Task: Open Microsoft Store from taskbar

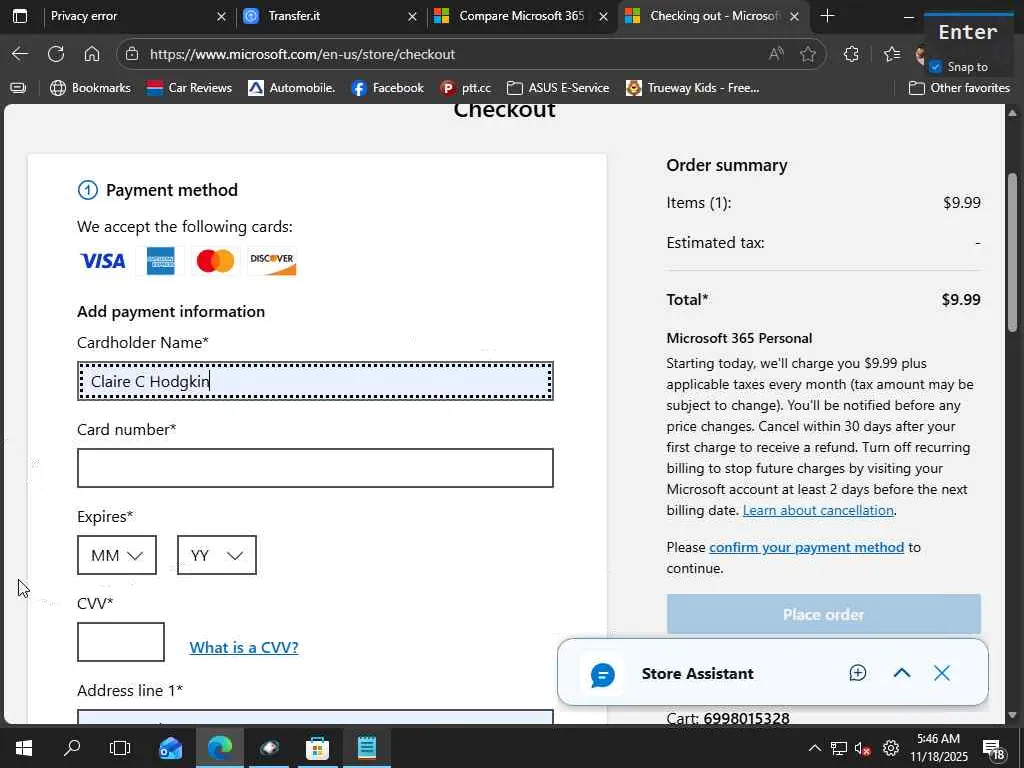Action: (x=317, y=748)
